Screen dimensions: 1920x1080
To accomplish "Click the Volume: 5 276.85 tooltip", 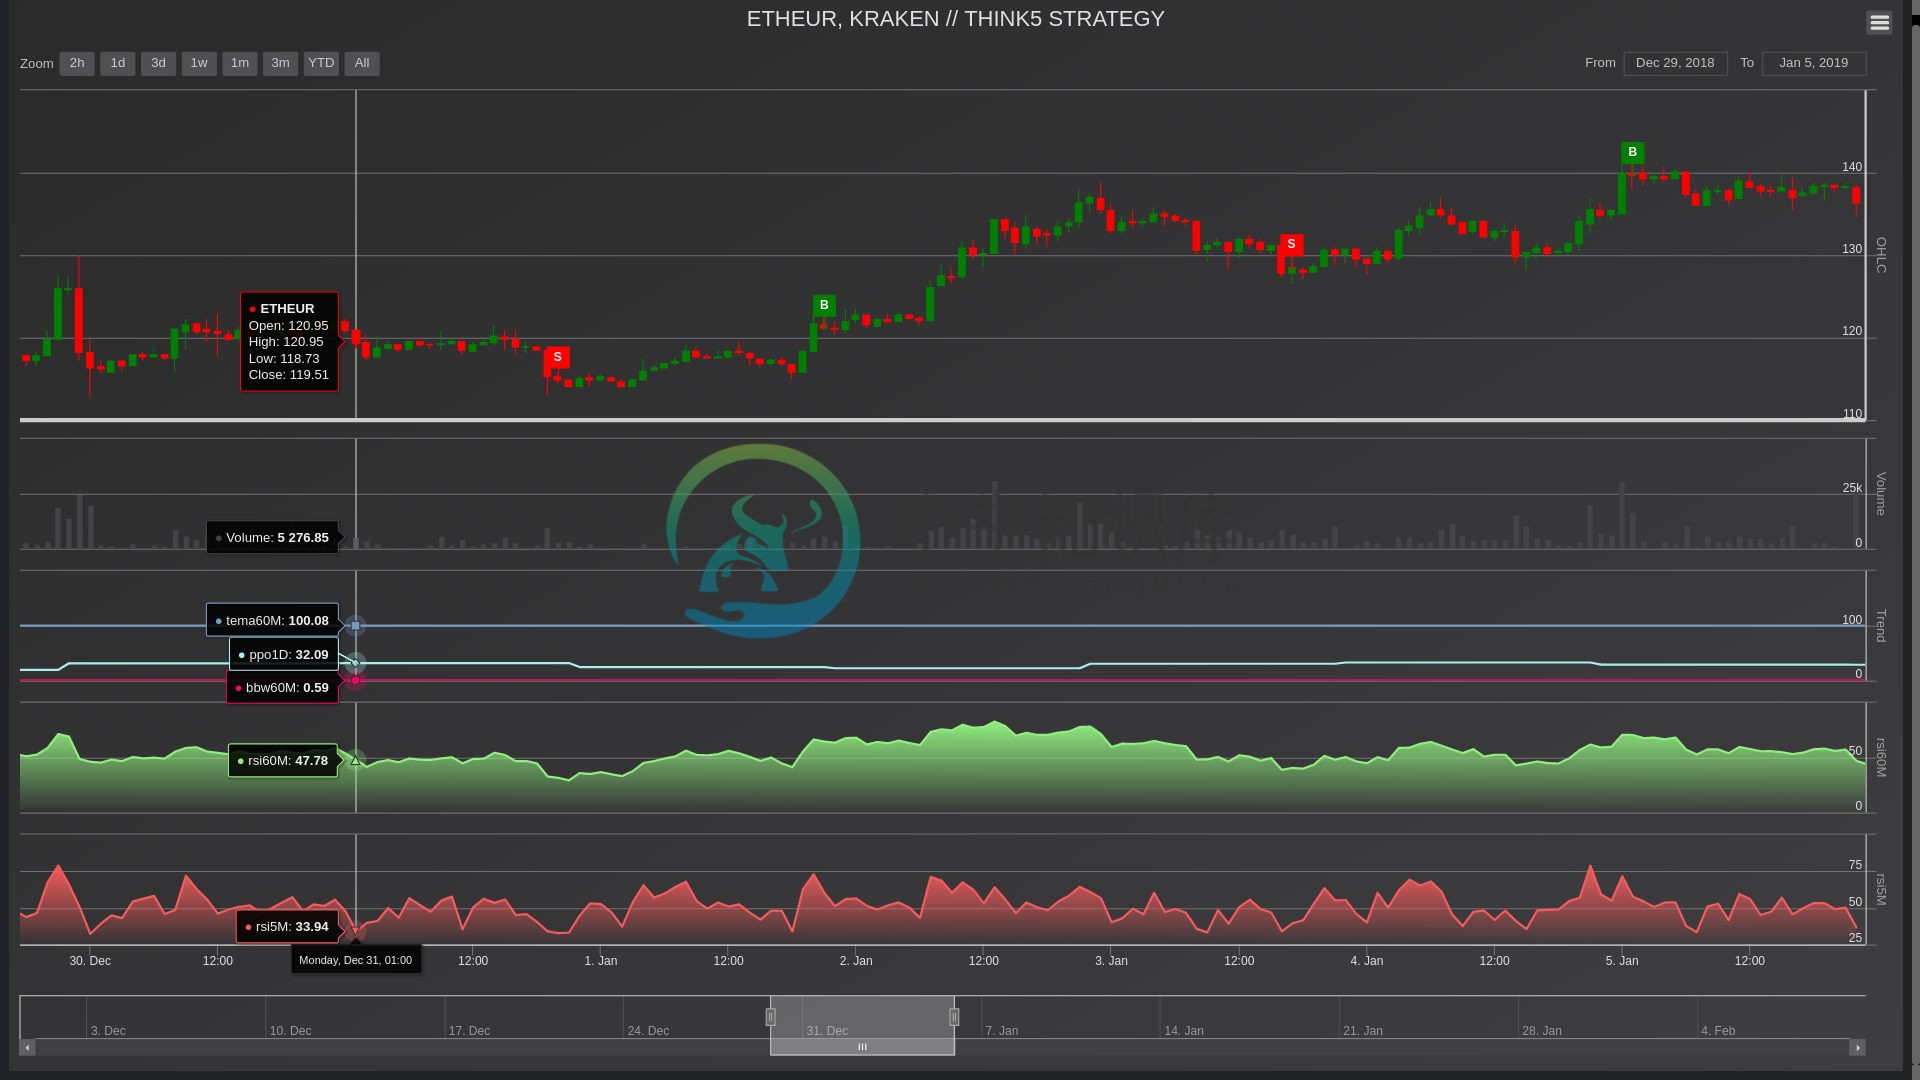I will point(272,537).
